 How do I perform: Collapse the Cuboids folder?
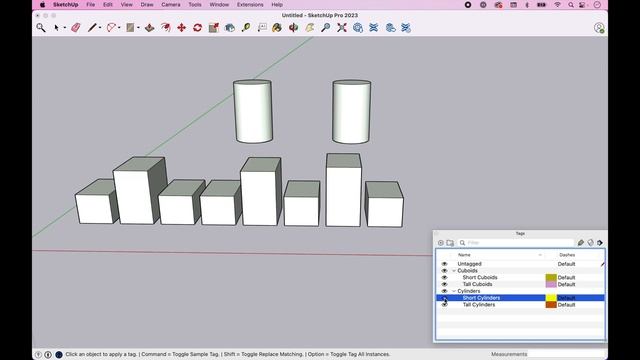point(454,271)
